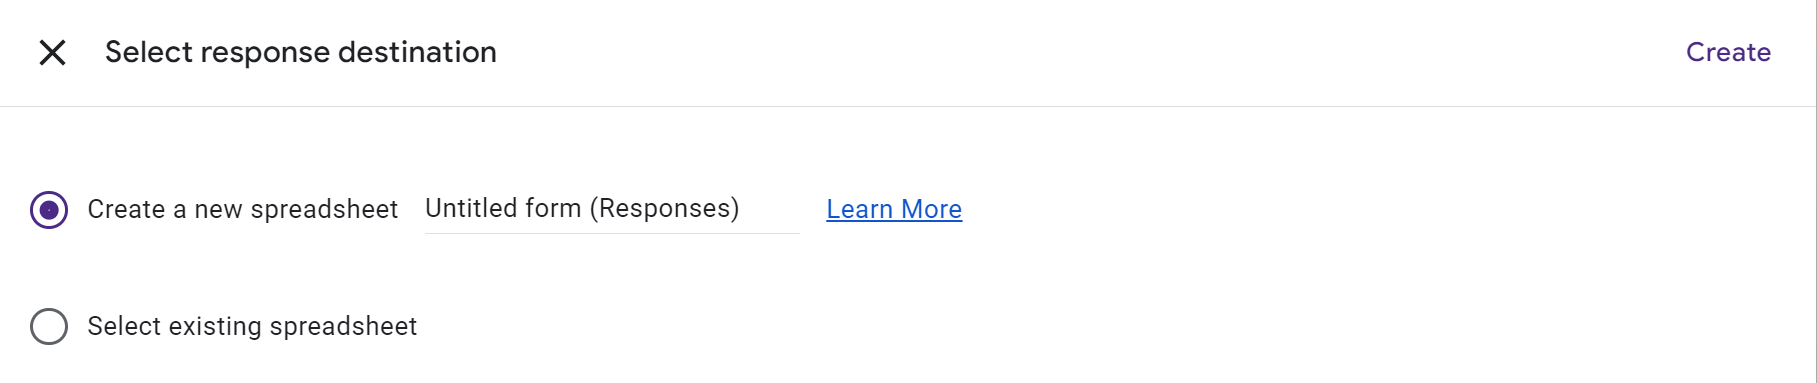Click the word 'Create' at the dialog header

1728,52
